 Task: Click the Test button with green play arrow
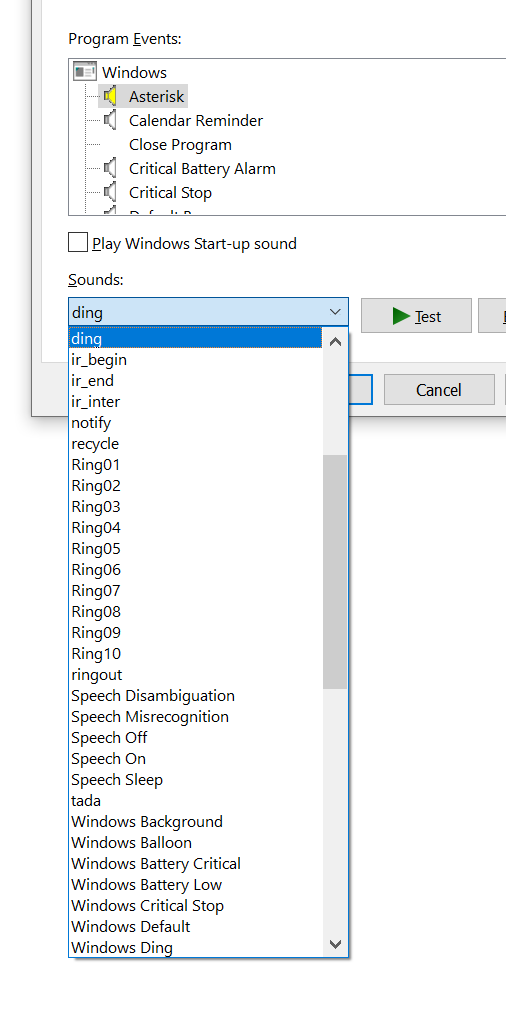point(416,316)
